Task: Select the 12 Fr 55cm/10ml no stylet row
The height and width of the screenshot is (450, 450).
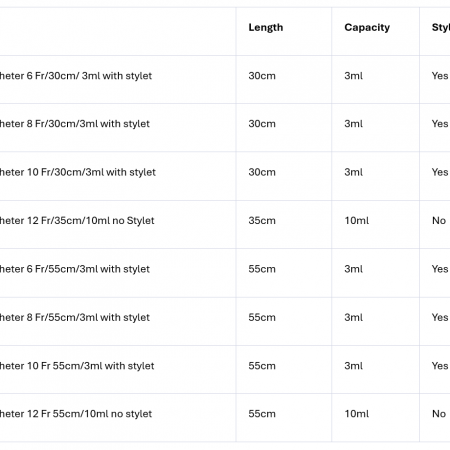Action: click(x=225, y=418)
